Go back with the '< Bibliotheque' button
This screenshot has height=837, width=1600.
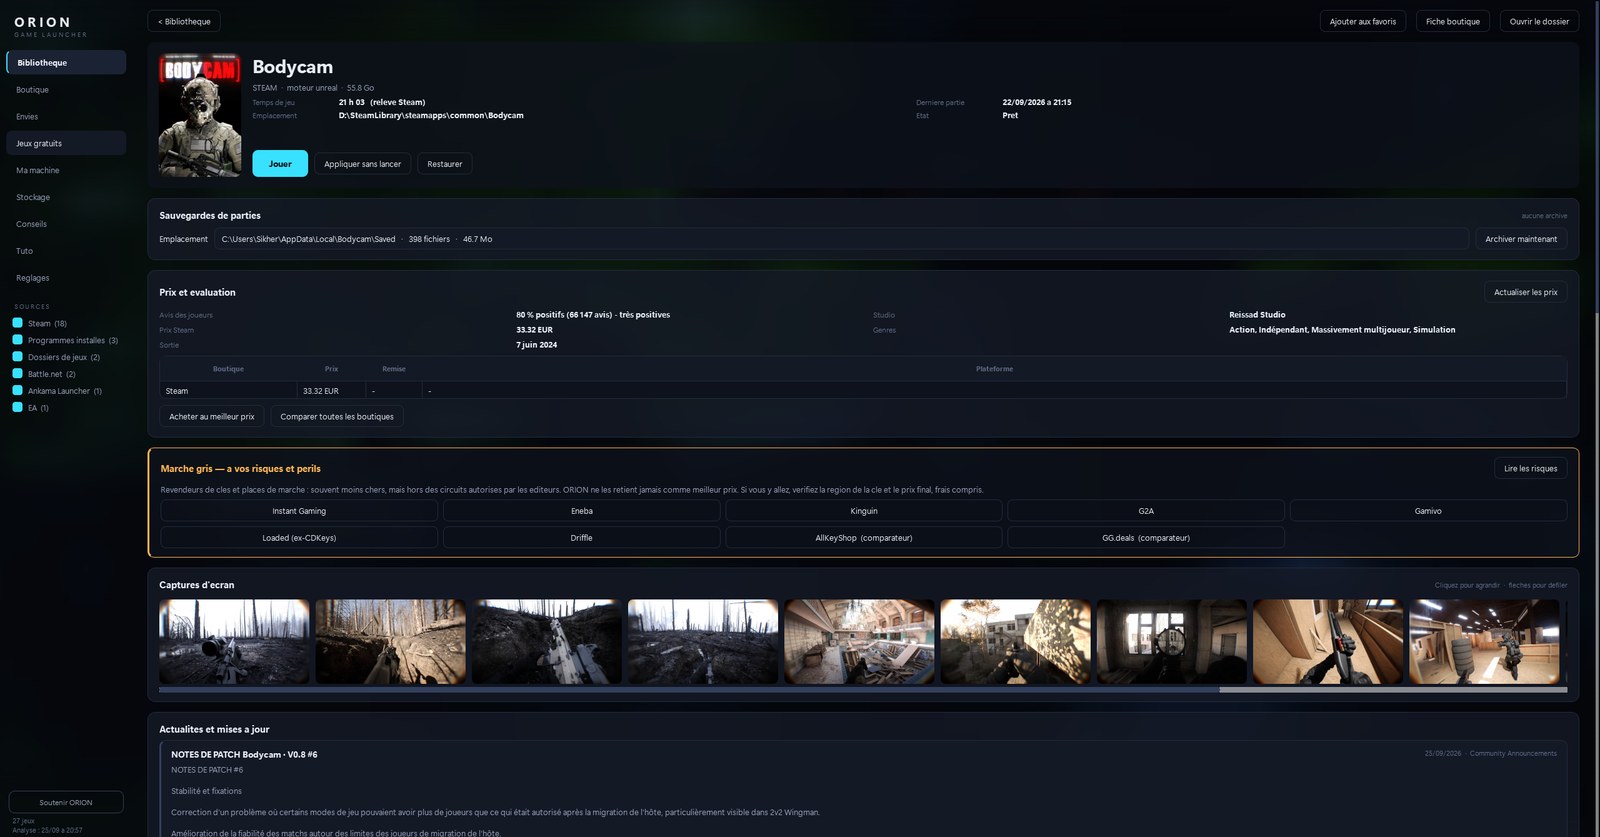click(x=184, y=21)
